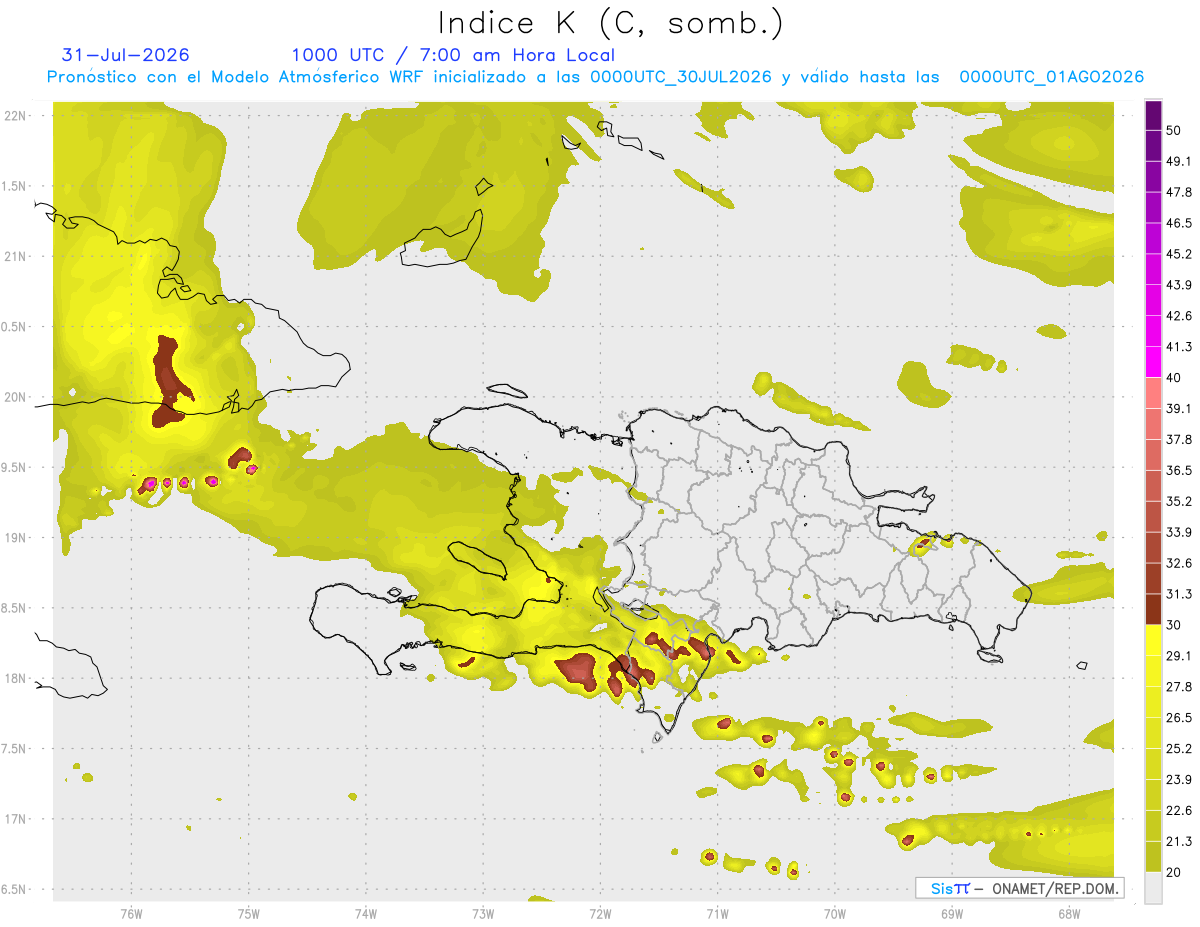Click the colorbar value 39.1
This screenshot has height=927, width=1200.
(x=1179, y=408)
